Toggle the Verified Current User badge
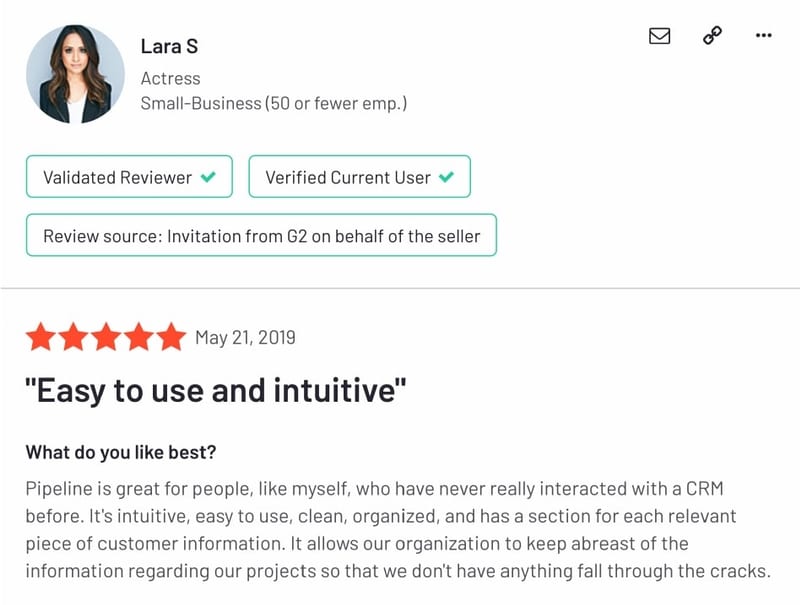 (360, 176)
